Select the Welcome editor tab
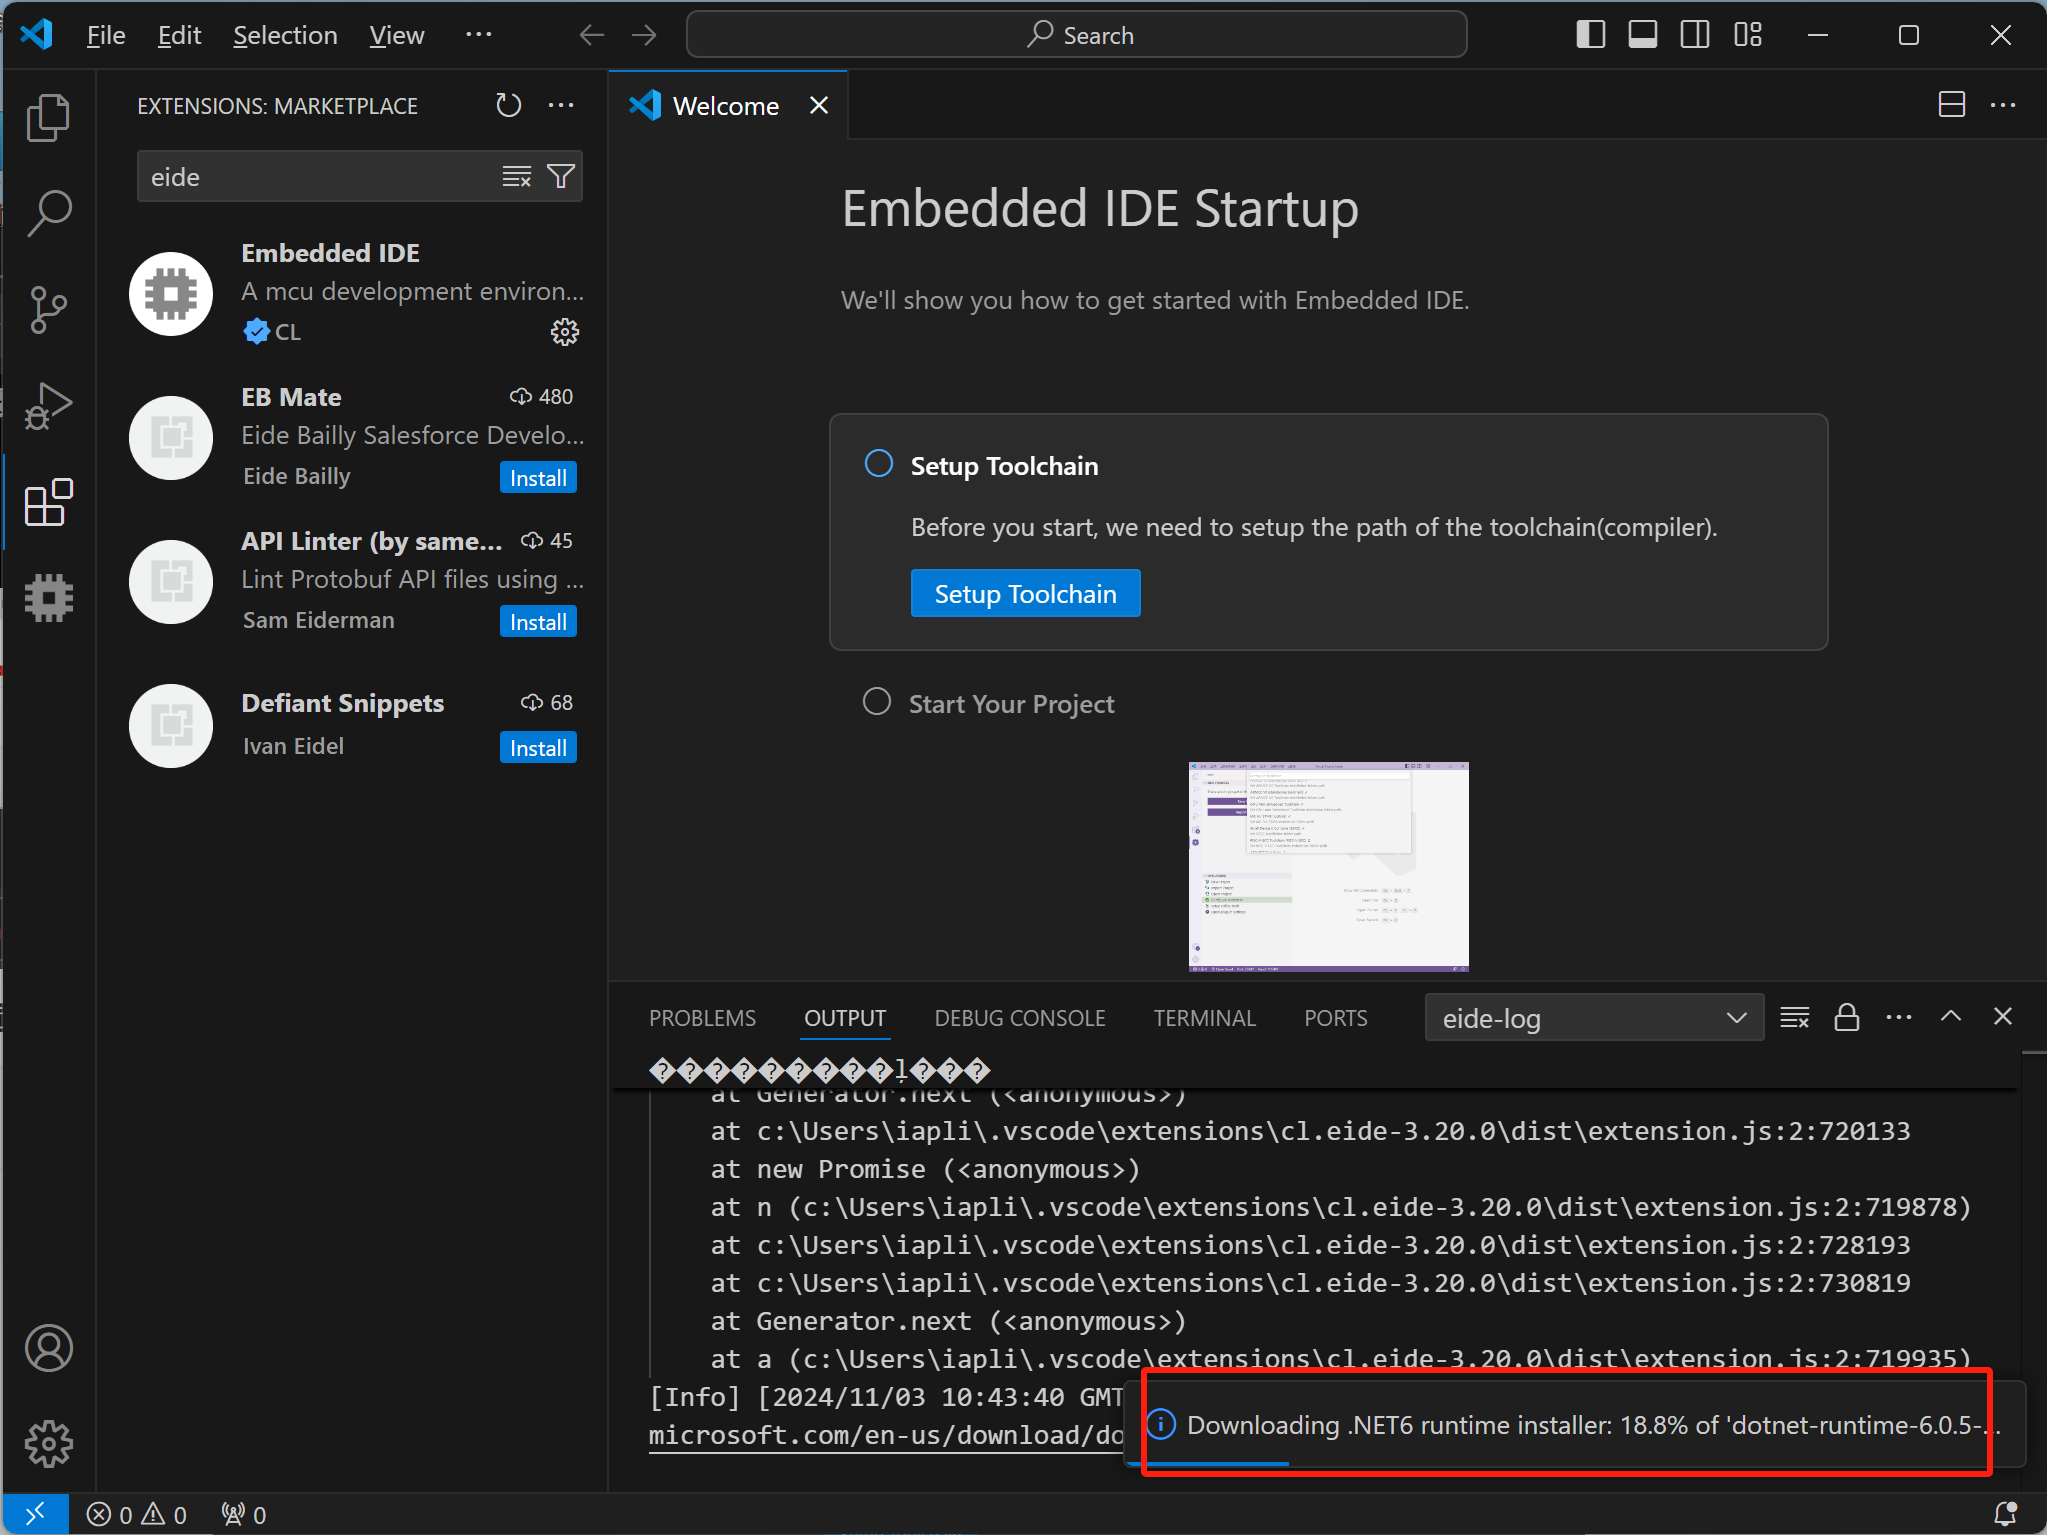 coord(728,105)
